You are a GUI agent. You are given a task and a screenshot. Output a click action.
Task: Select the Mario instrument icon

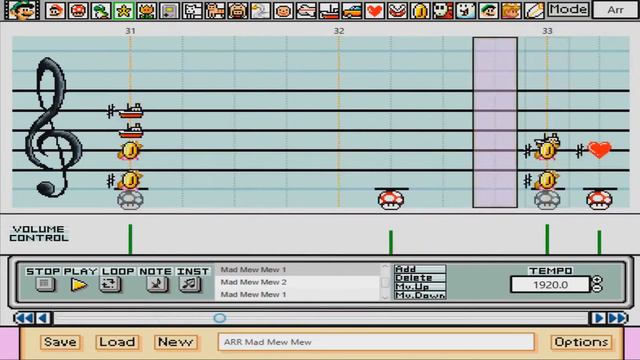[x=55, y=10]
